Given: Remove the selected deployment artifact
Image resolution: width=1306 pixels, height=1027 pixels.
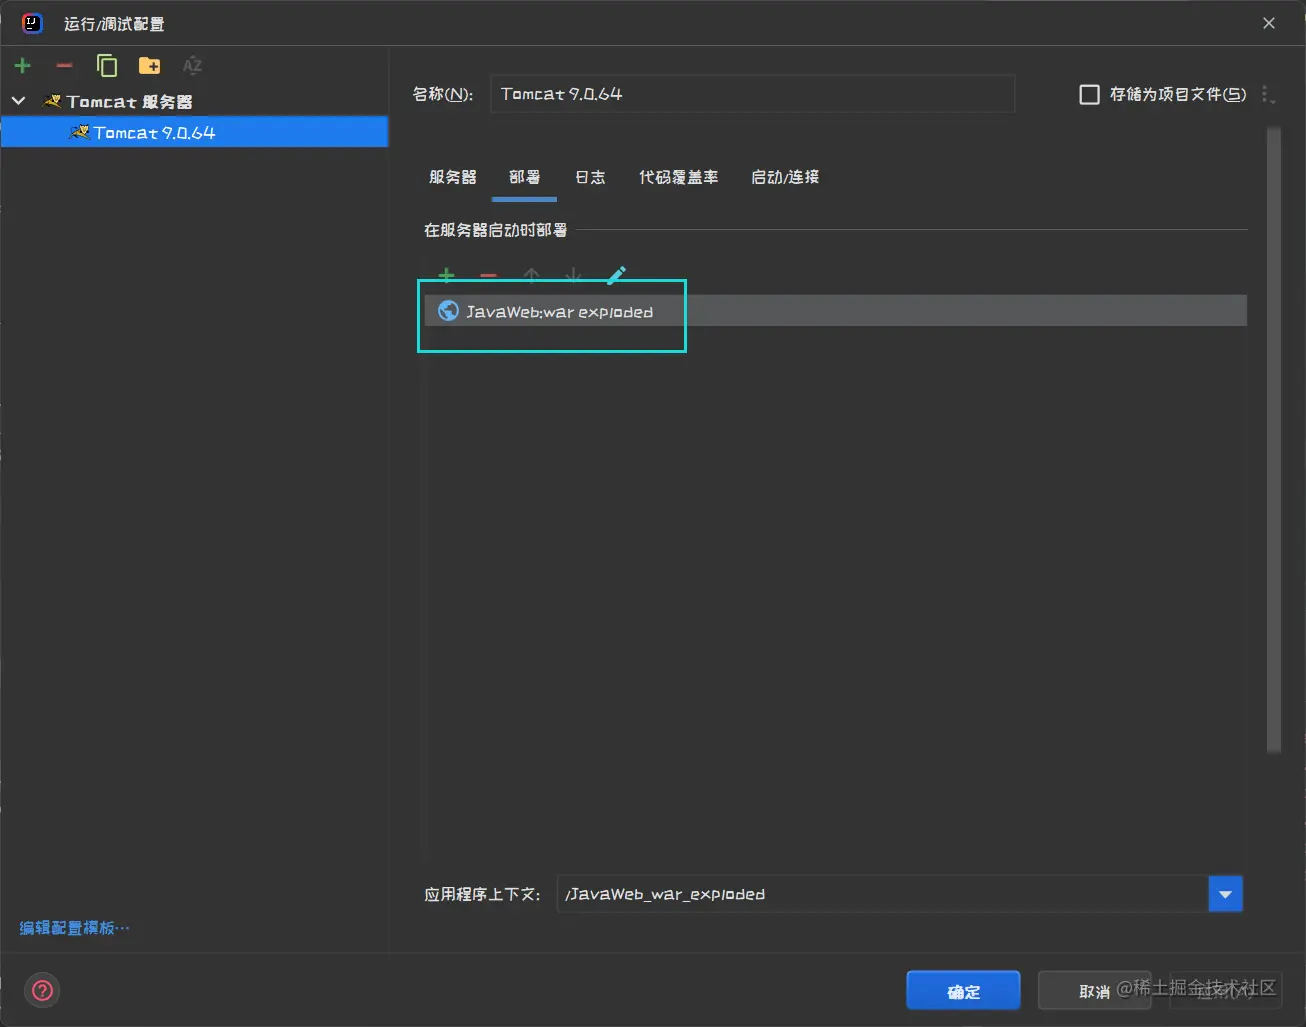Looking at the screenshot, I should [x=488, y=274].
